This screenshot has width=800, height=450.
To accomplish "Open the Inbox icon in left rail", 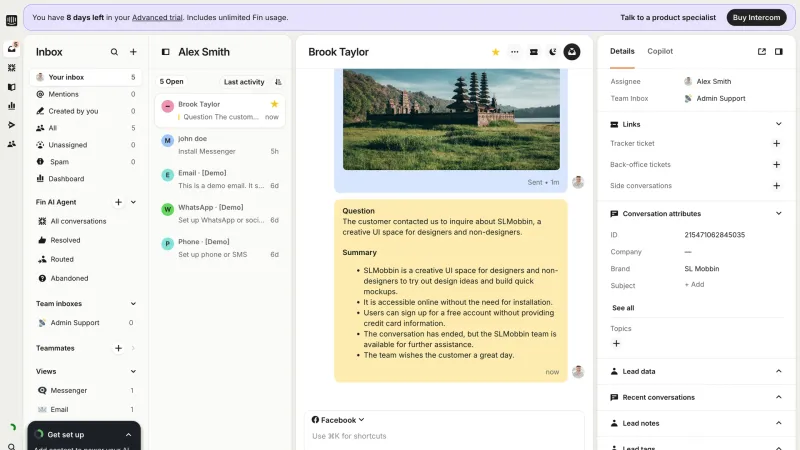I will point(11,49).
